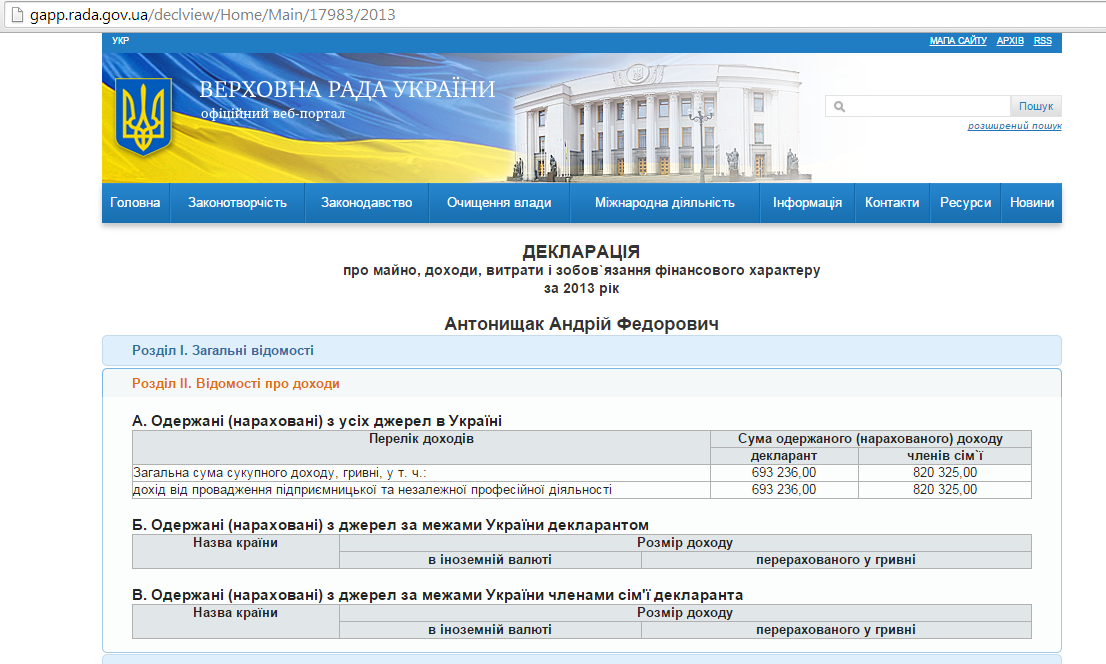The height and width of the screenshot is (664, 1106).
Task: Open the МАПА САЙТУ link
Action: (958, 41)
